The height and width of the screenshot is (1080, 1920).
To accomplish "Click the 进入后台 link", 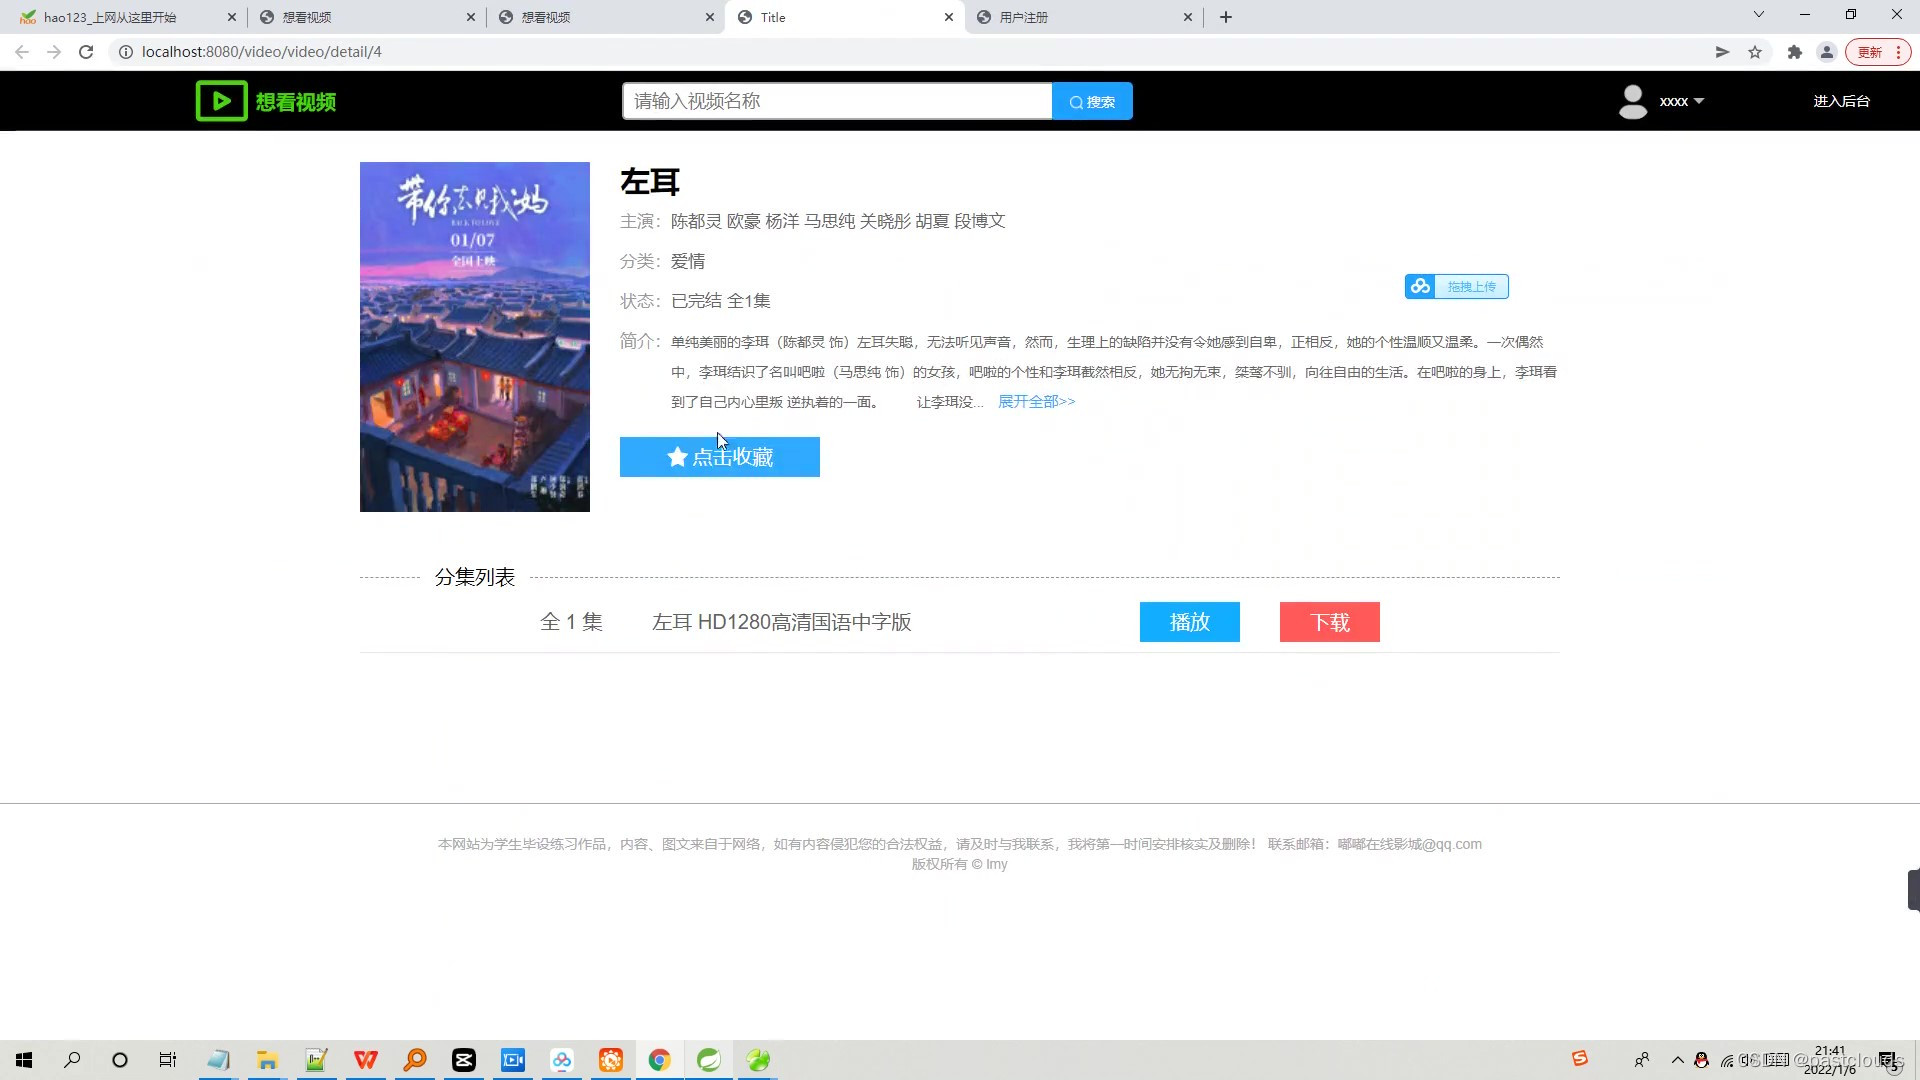I will [1841, 101].
